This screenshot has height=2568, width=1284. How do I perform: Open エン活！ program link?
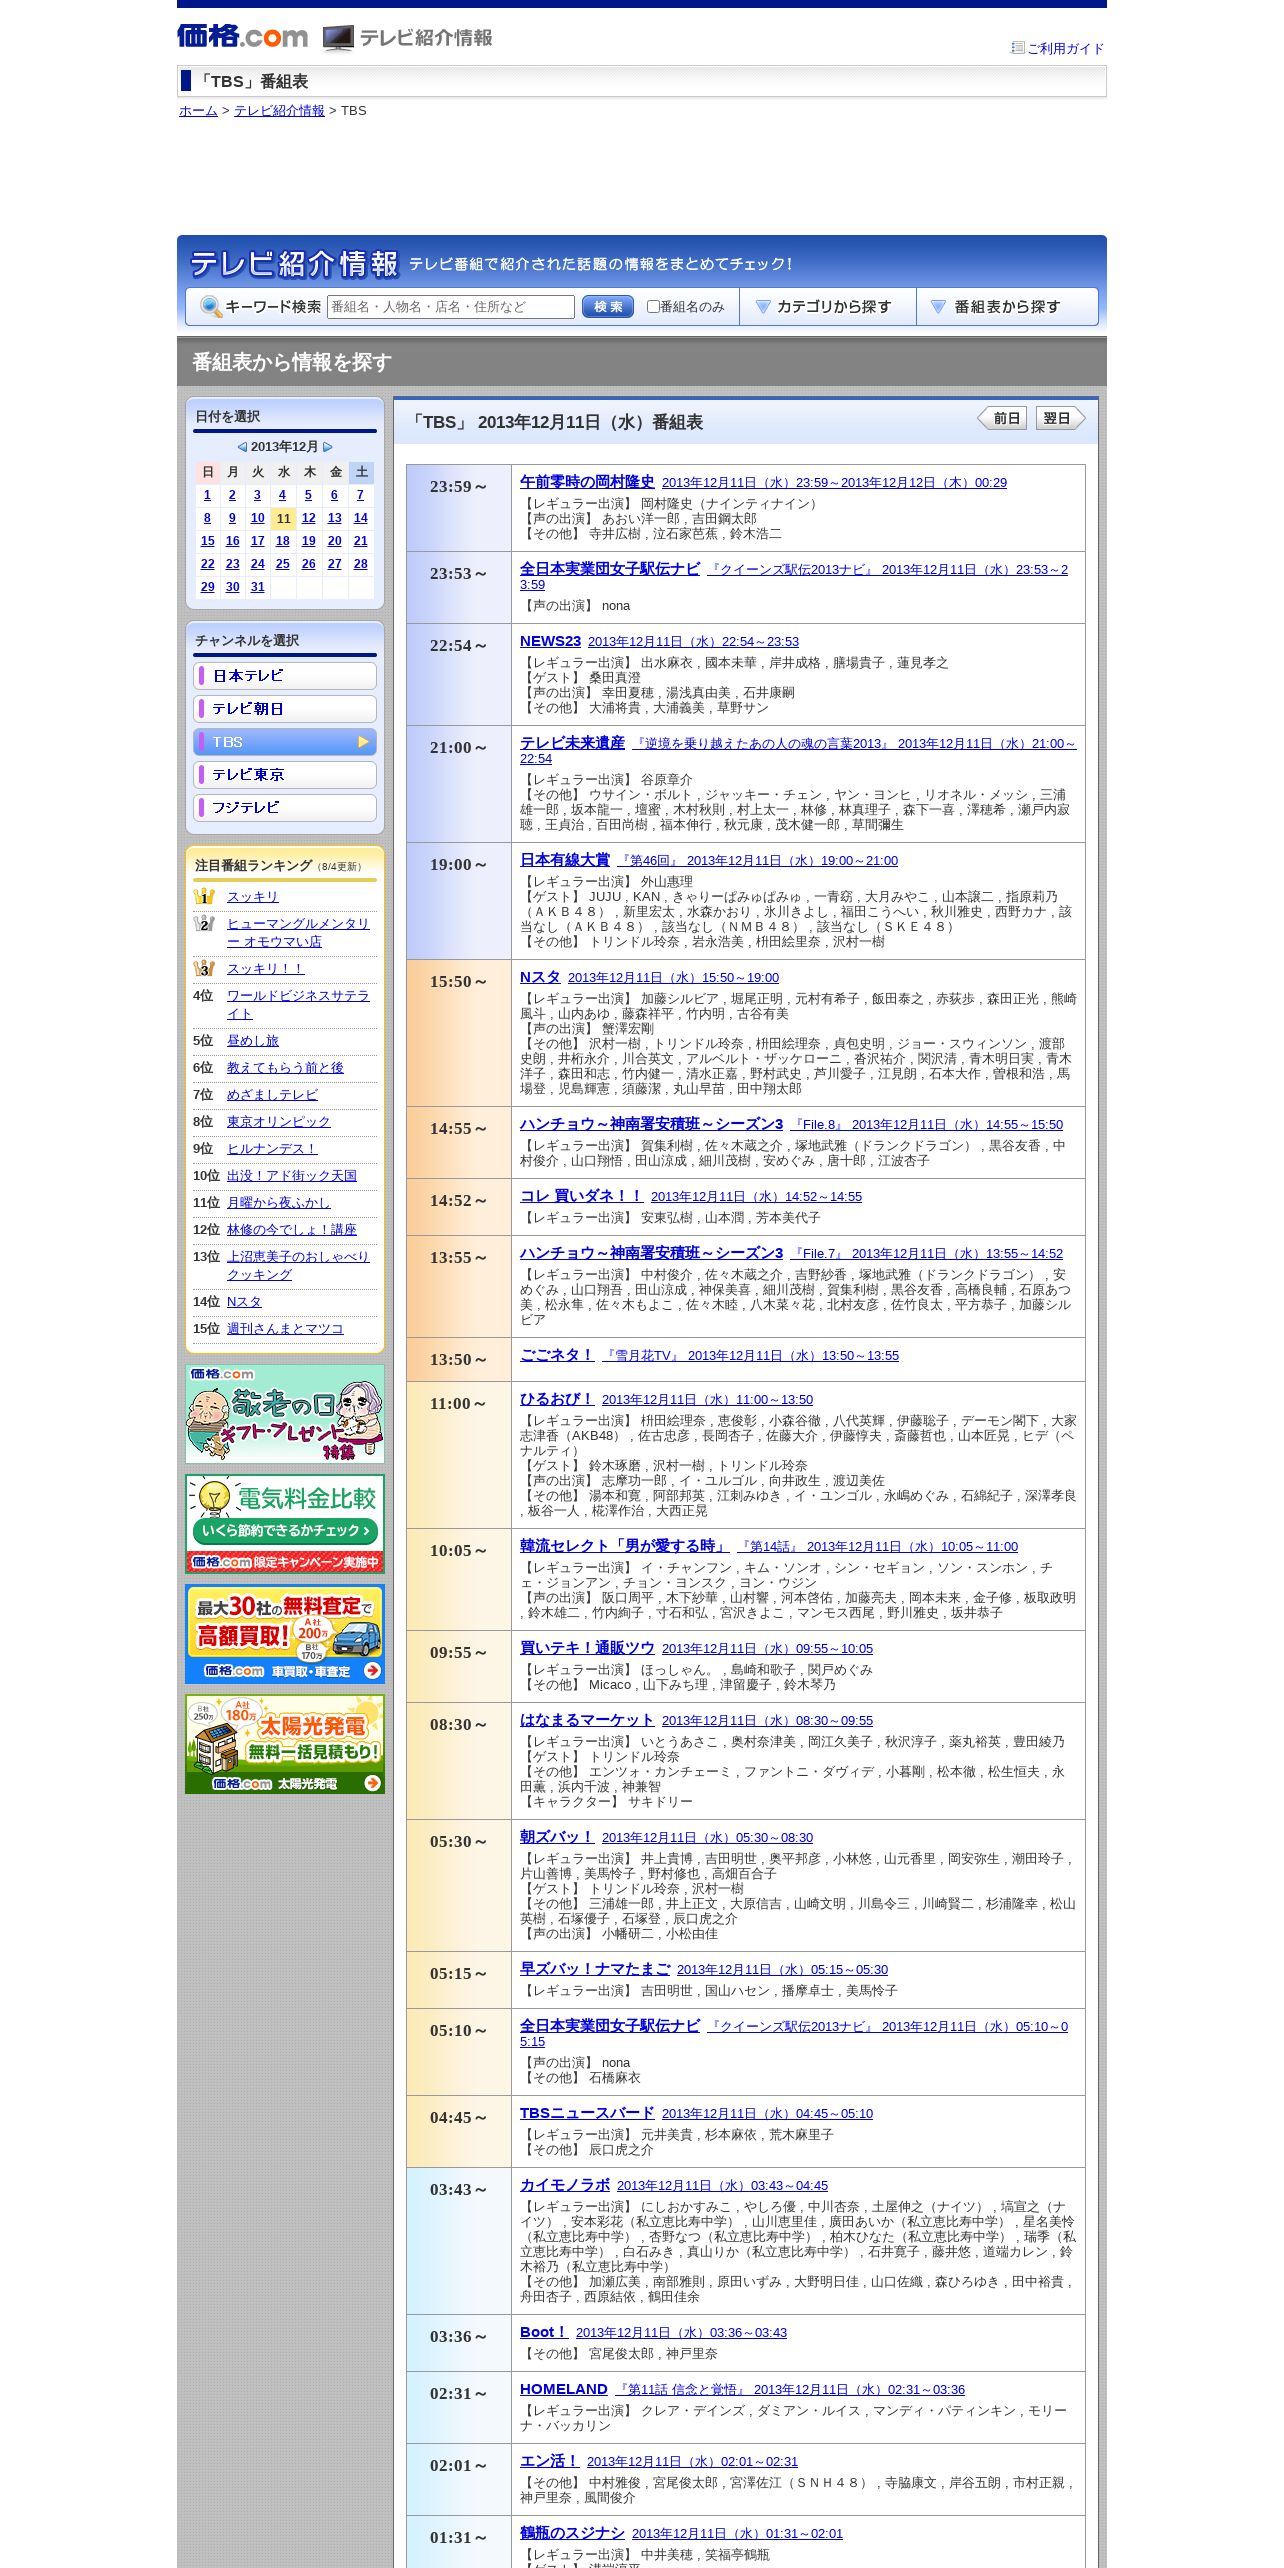pyautogui.click(x=549, y=2461)
